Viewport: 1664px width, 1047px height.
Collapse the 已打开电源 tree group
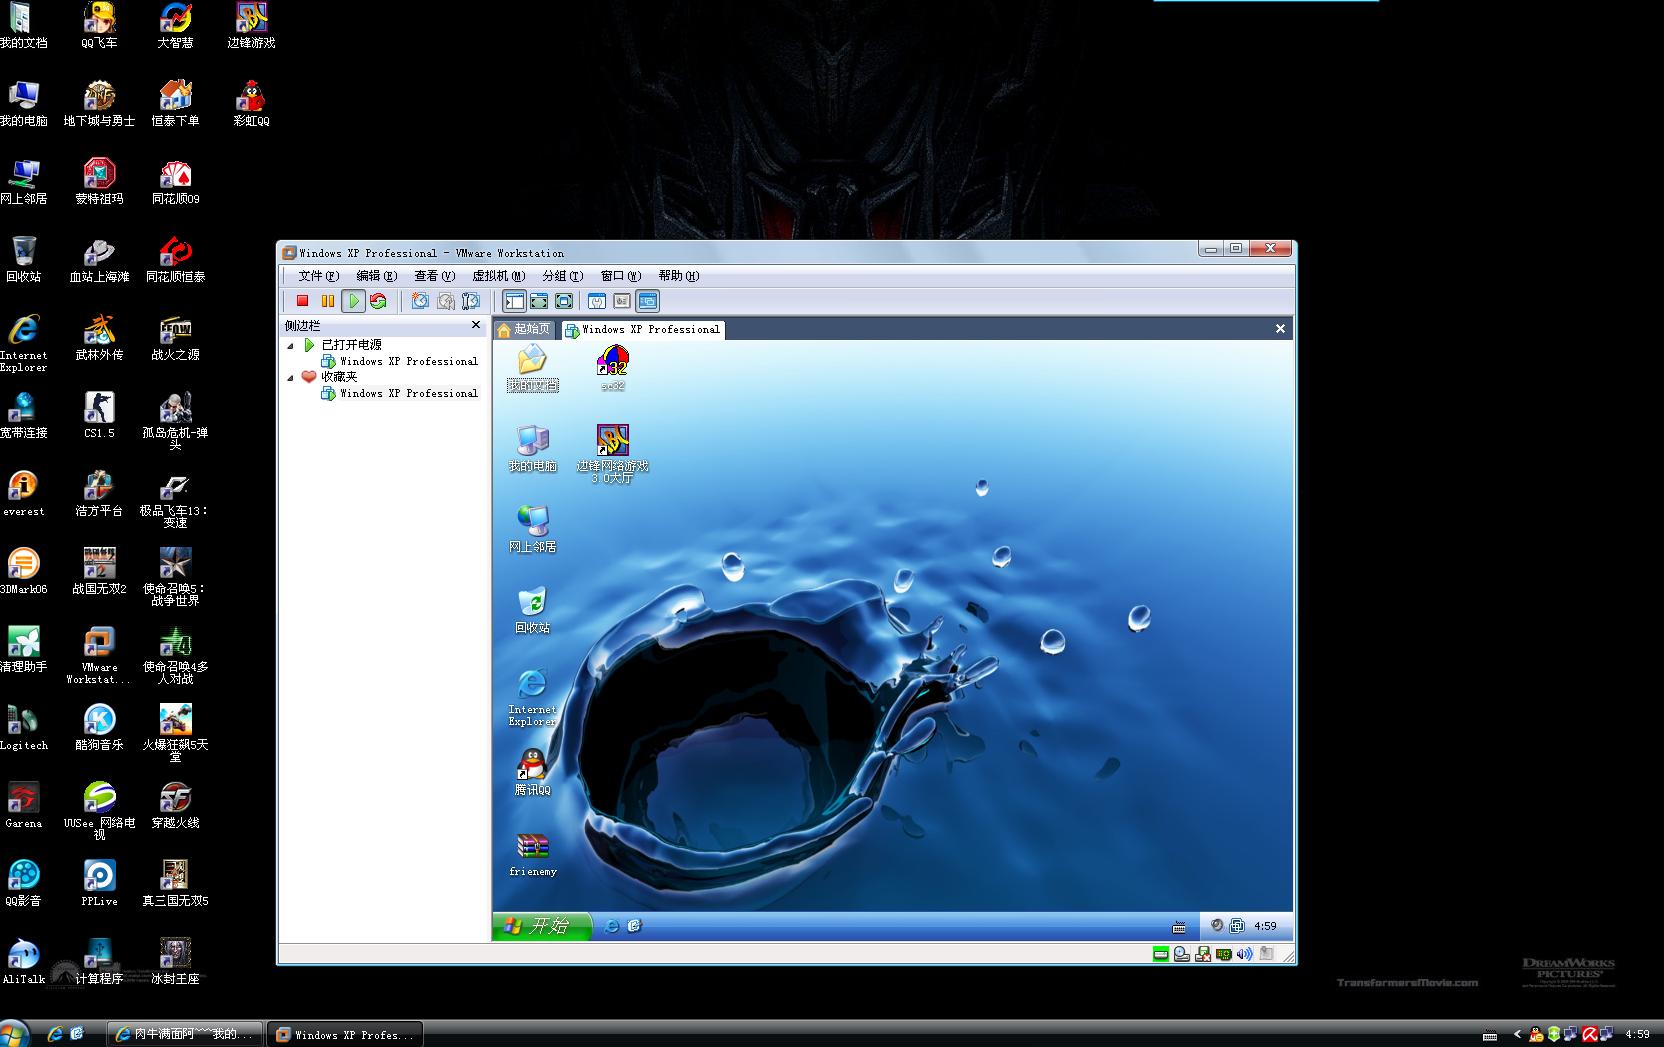click(x=291, y=345)
